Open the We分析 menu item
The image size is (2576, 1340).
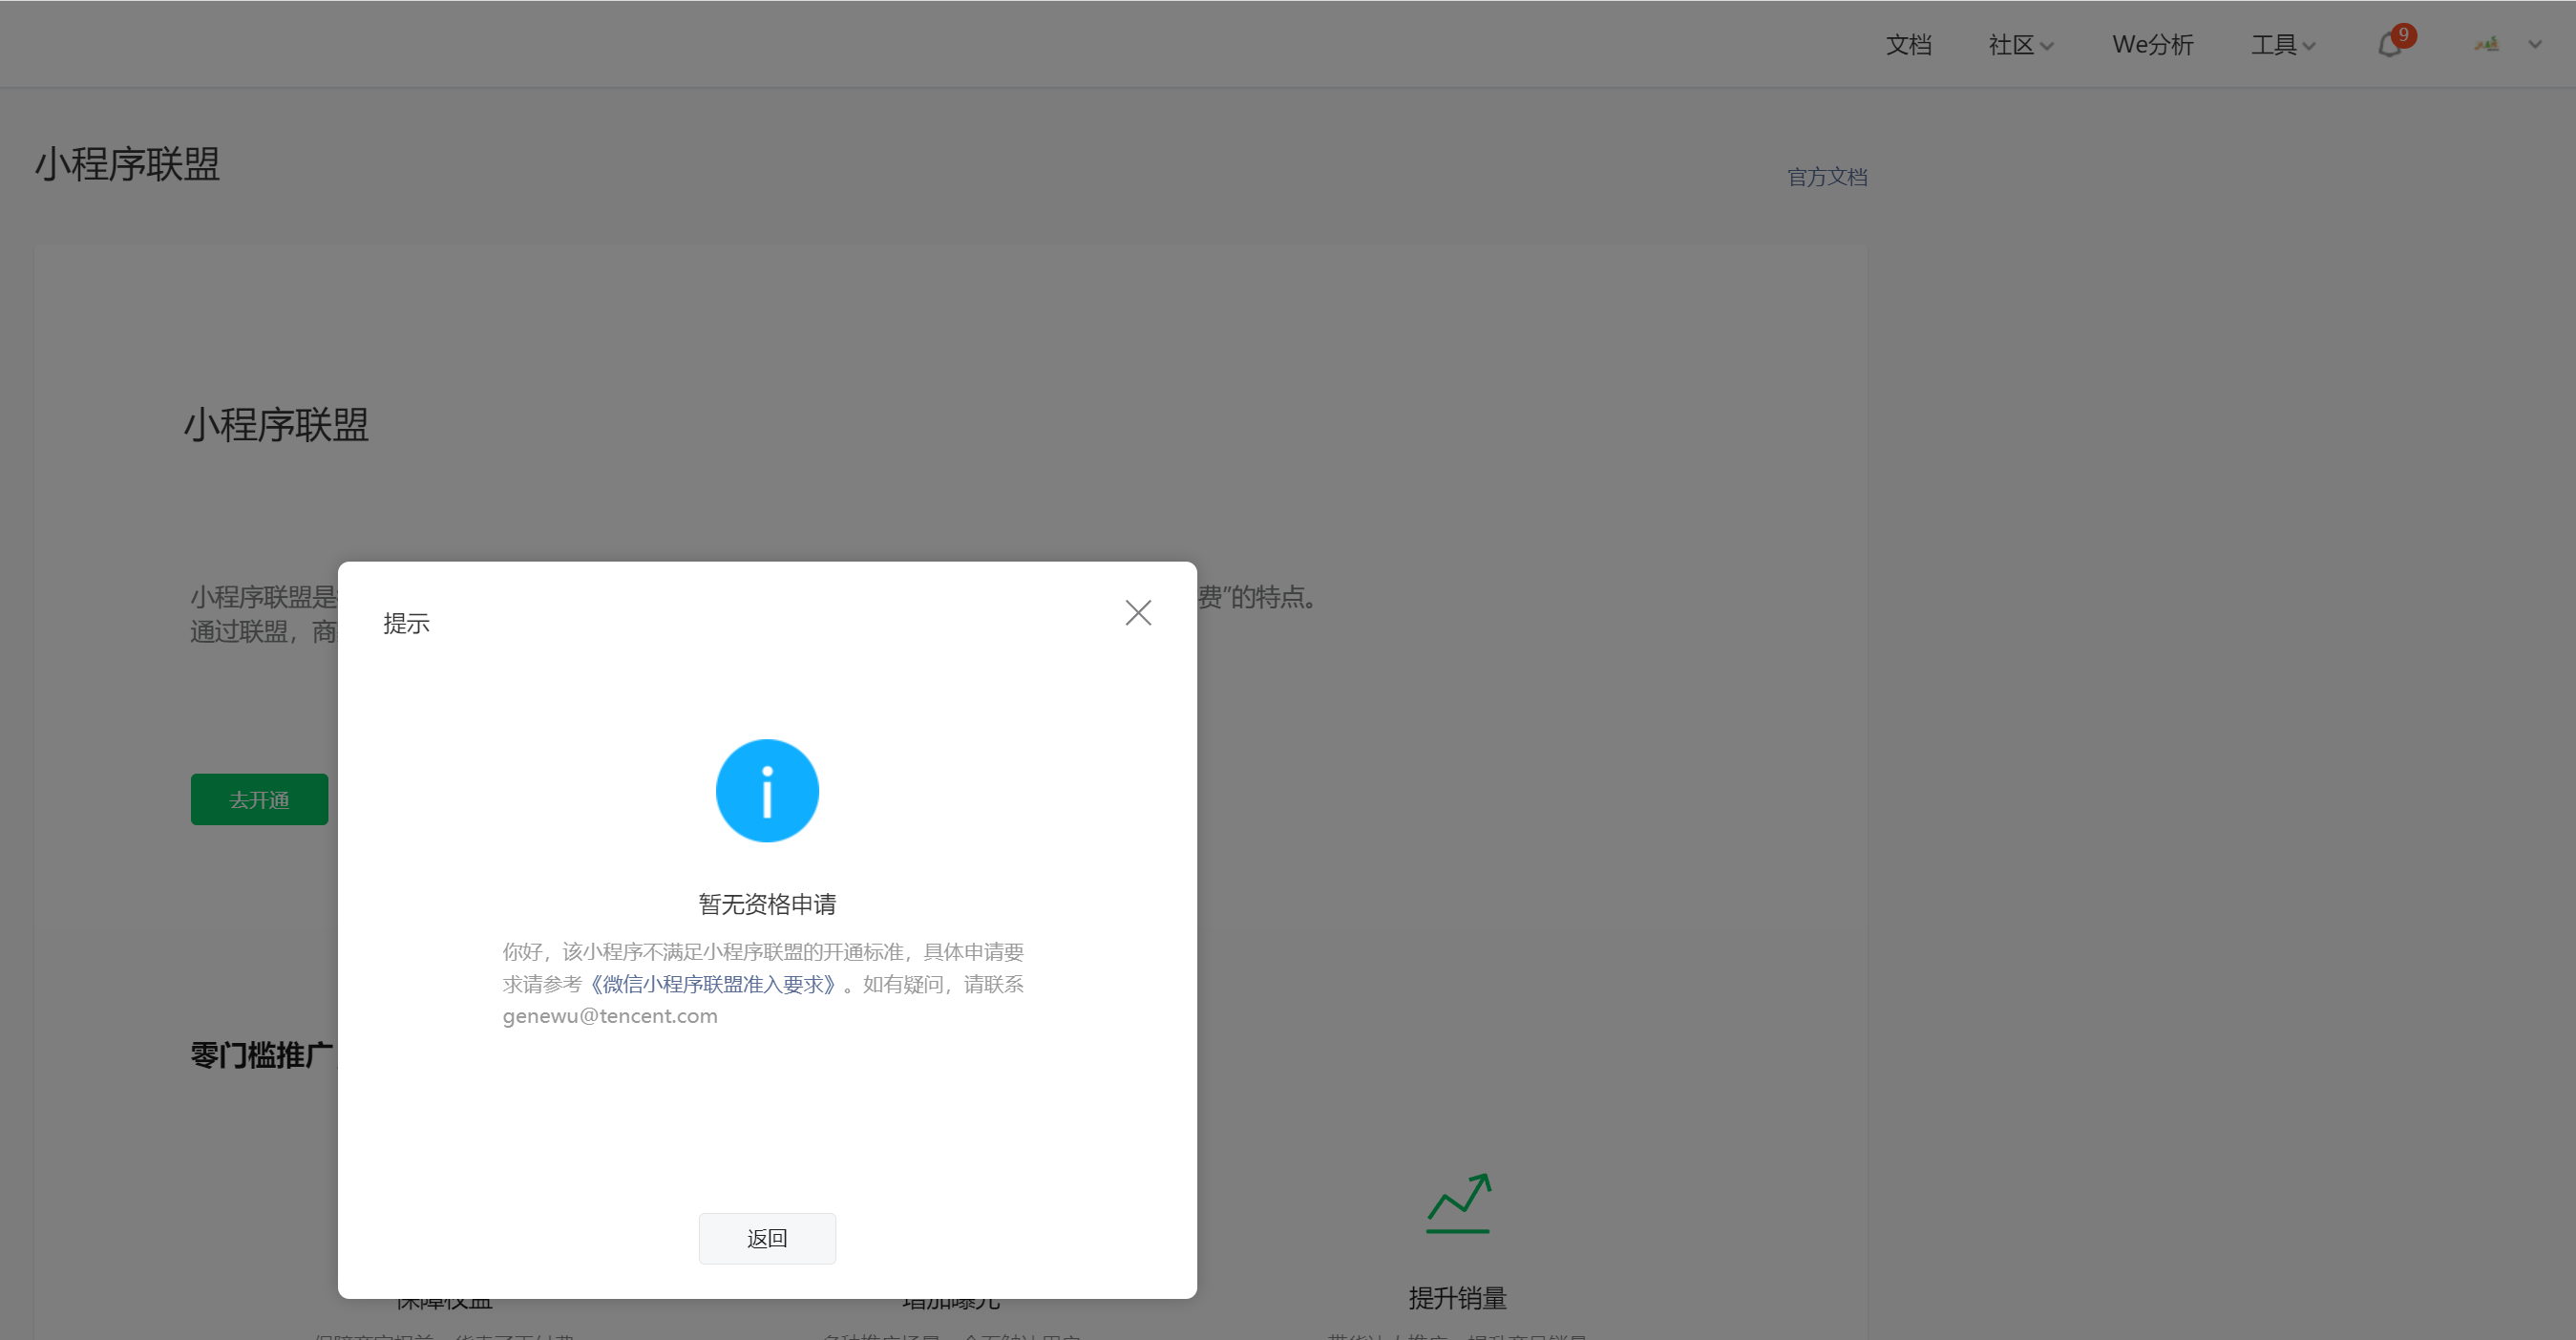2152,45
